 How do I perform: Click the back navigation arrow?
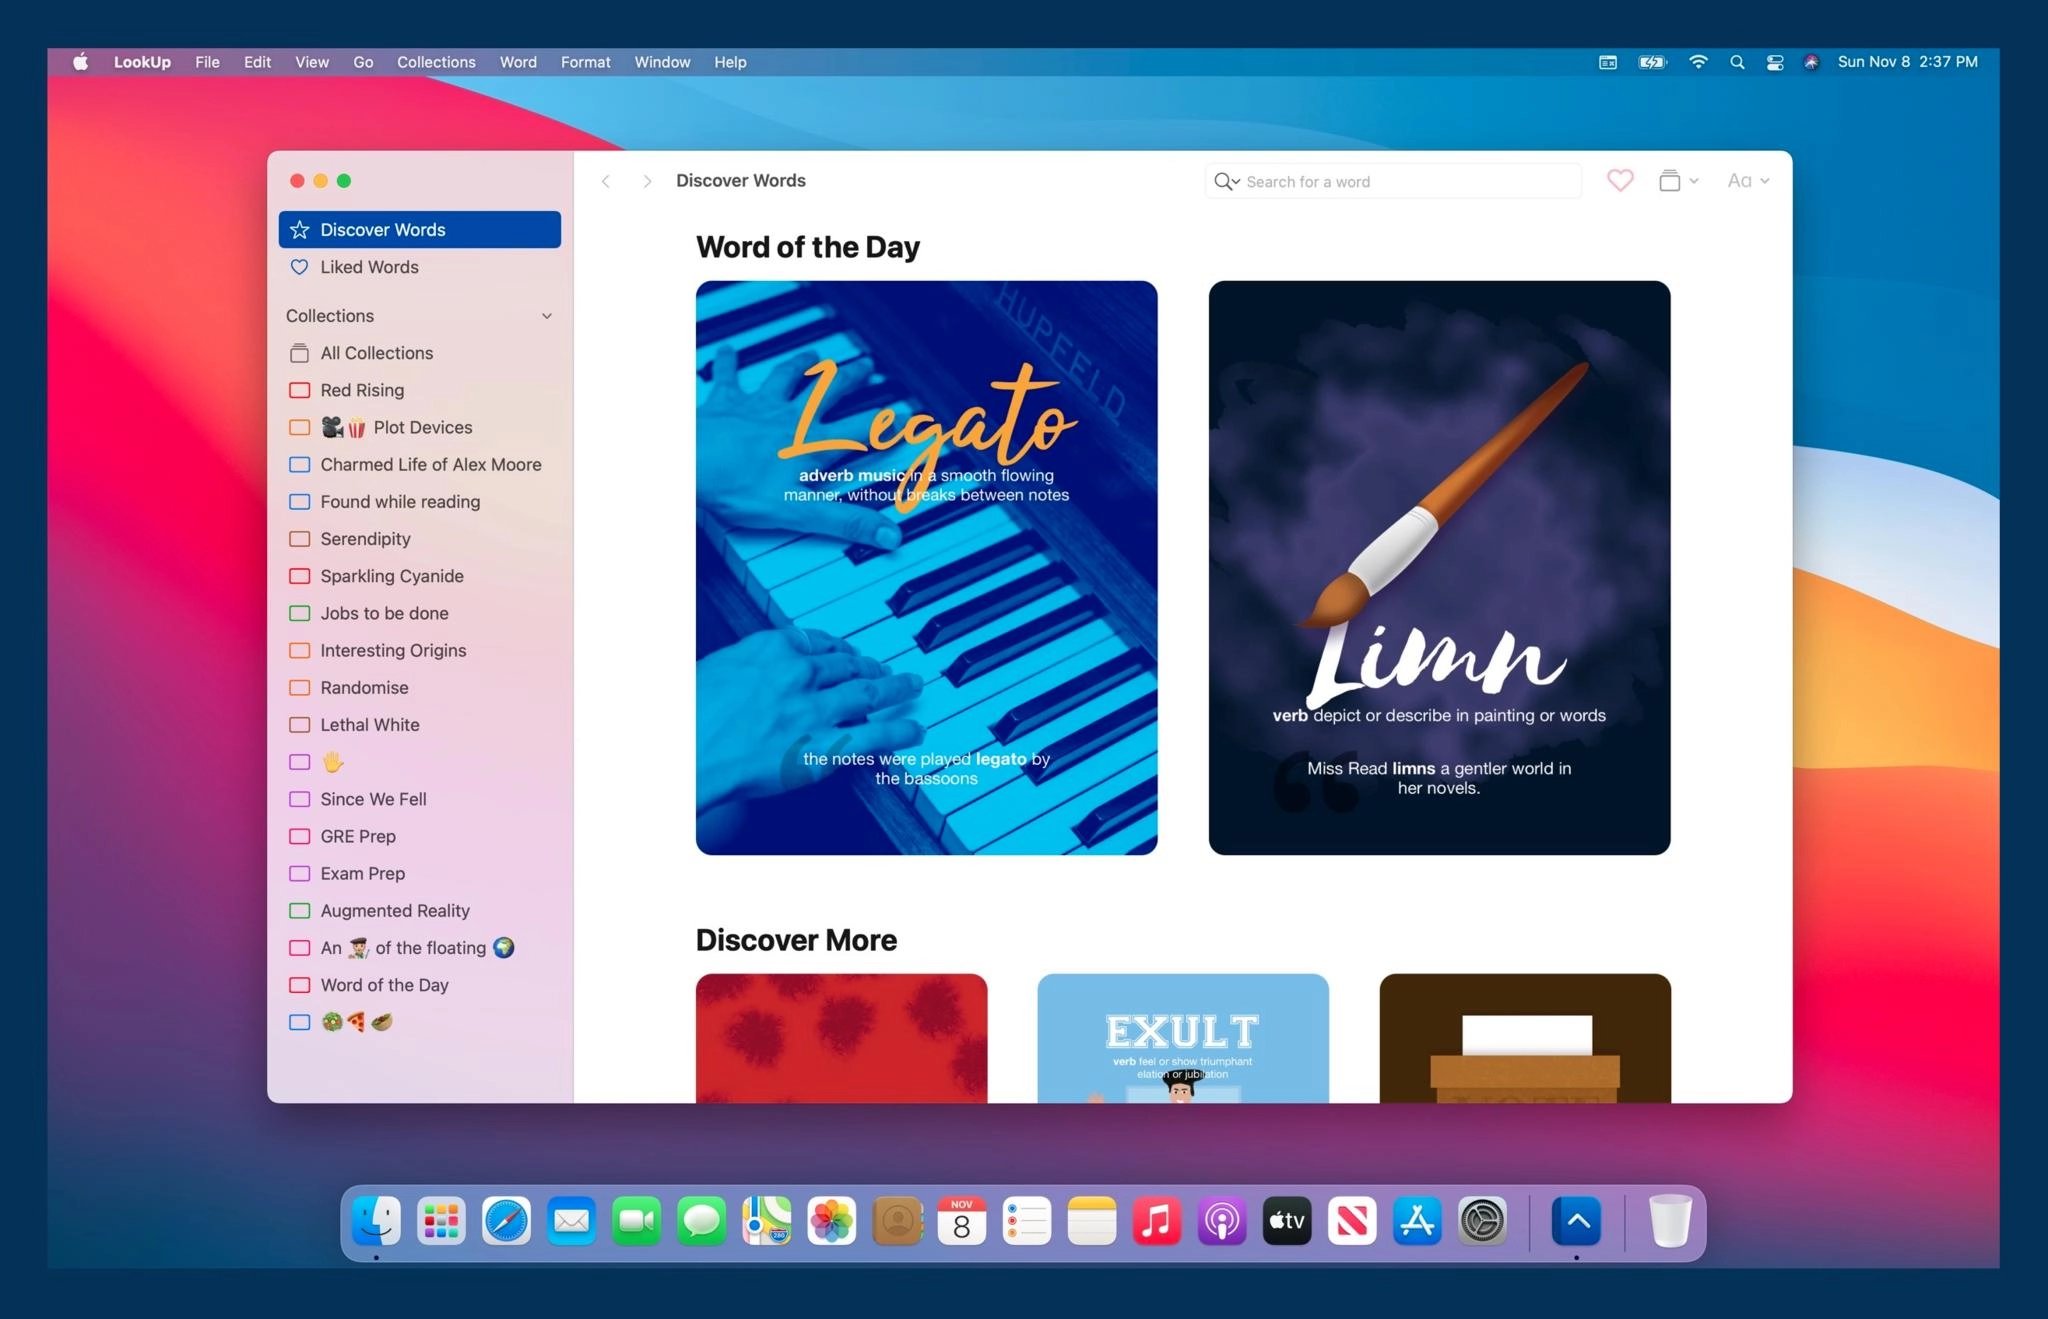pos(606,181)
